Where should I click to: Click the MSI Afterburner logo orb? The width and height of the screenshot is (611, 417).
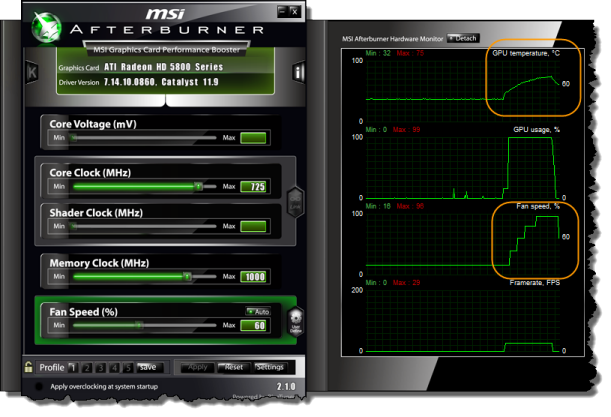pyautogui.click(x=46, y=28)
